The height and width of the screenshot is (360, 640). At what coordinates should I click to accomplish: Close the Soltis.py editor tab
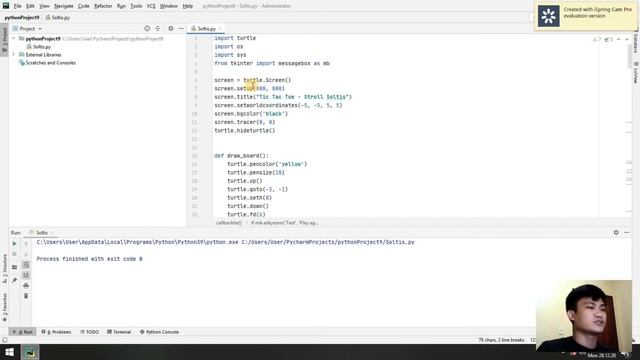click(x=220, y=29)
